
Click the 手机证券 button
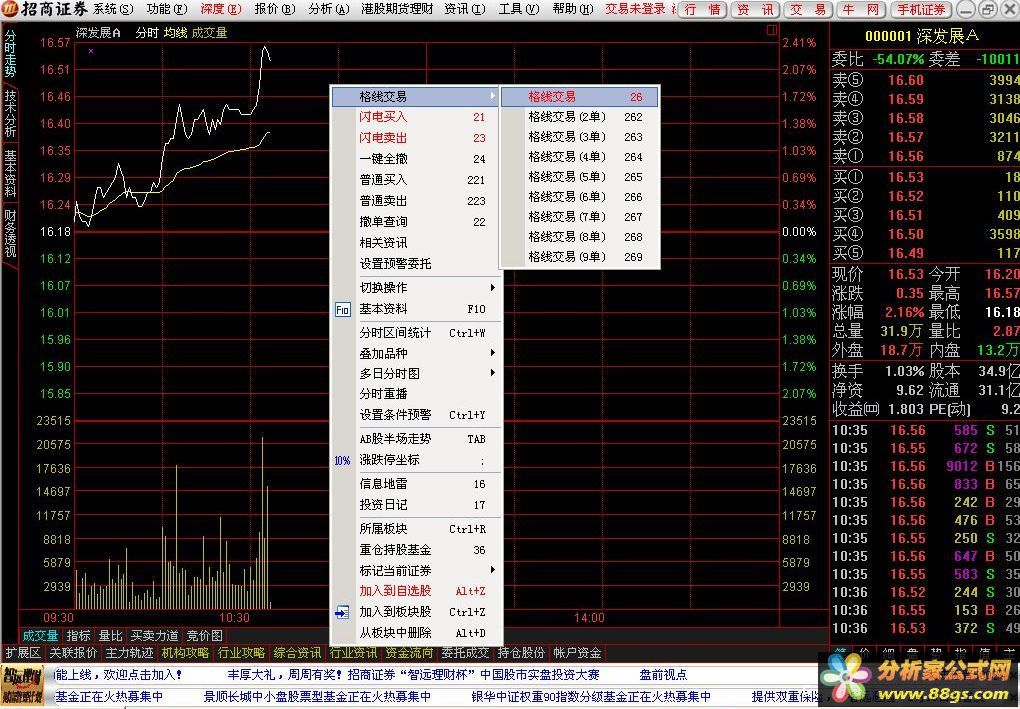[x=921, y=10]
